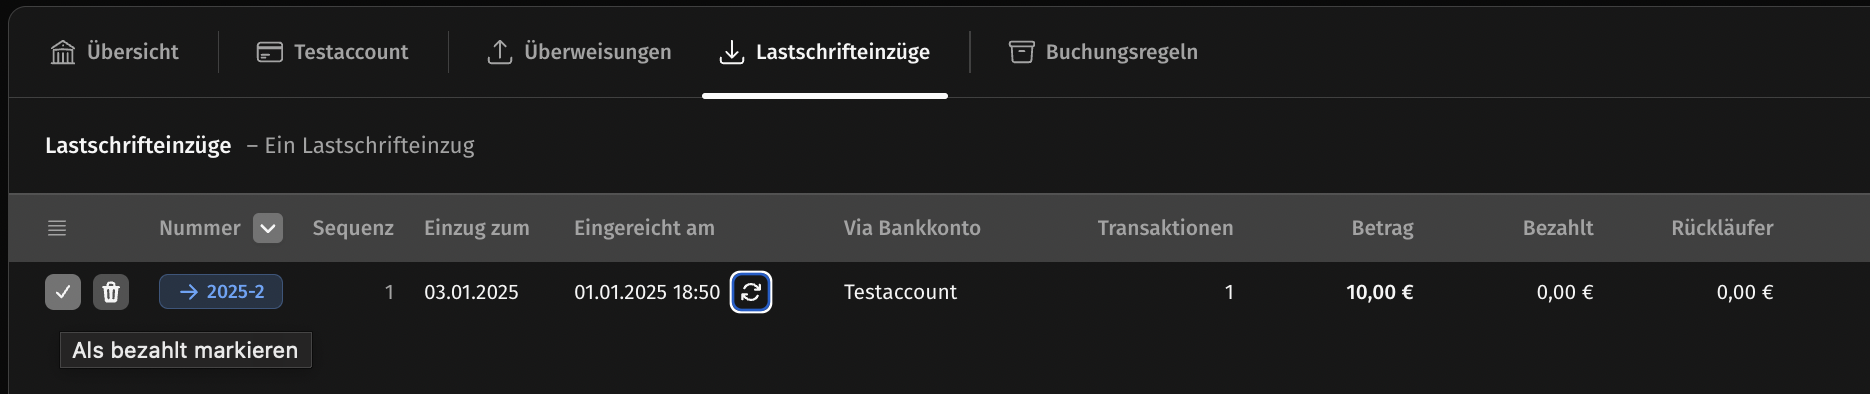1870x394 pixels.
Task: Delete the direct debit with trash icon
Action: click(111, 292)
